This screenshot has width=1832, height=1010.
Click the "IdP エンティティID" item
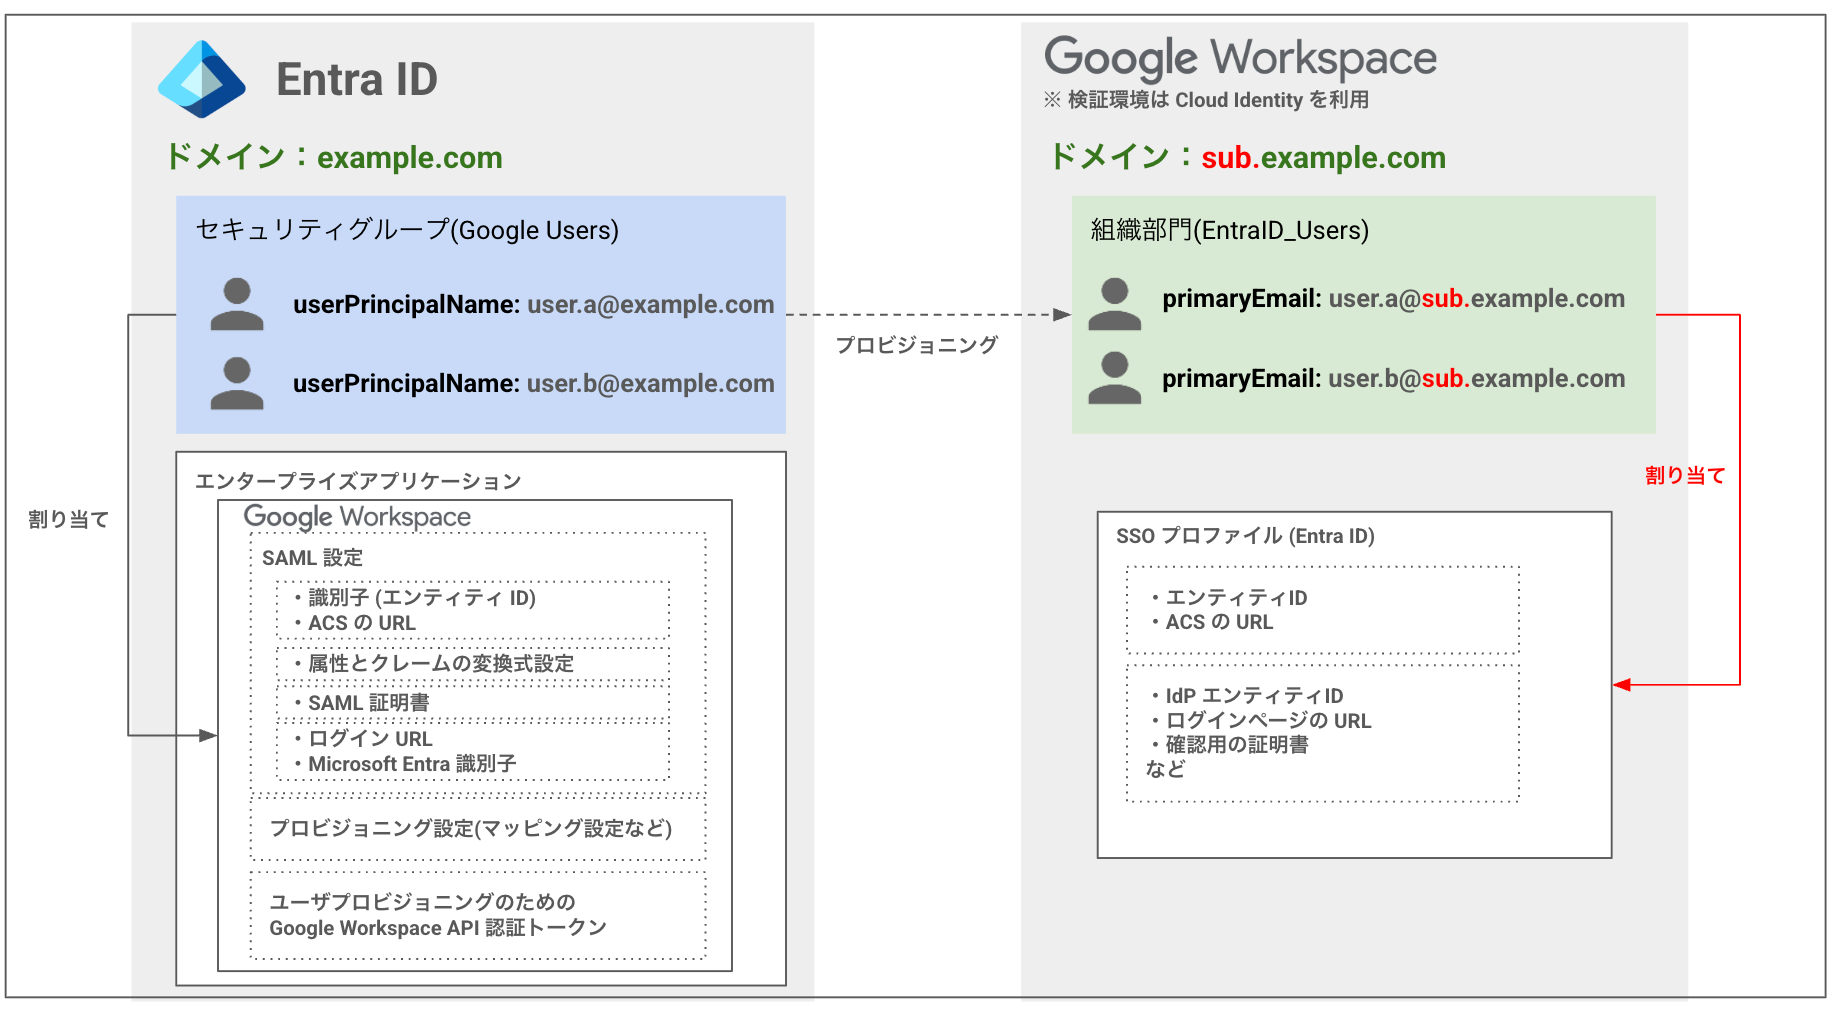pos(1254,696)
